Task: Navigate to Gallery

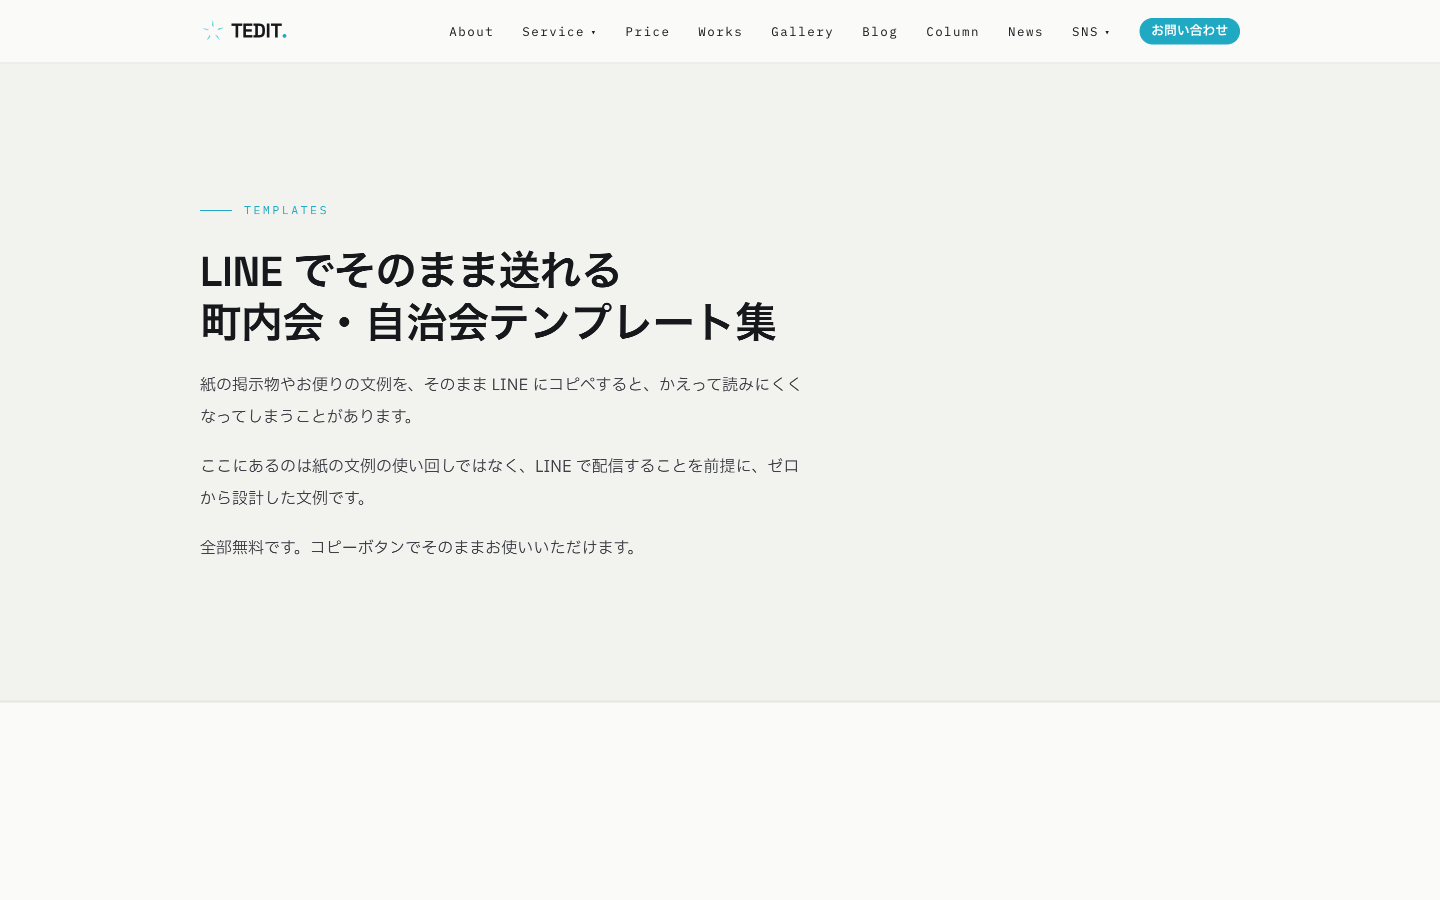Action: (x=802, y=32)
